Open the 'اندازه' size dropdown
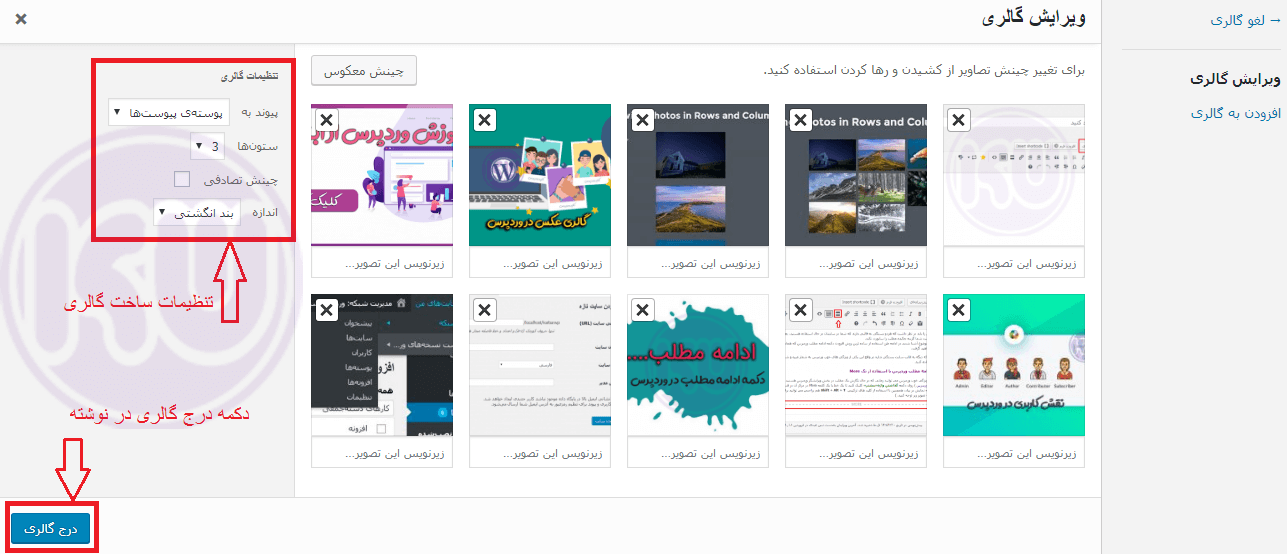The width and height of the screenshot is (1287, 554). click(197, 213)
